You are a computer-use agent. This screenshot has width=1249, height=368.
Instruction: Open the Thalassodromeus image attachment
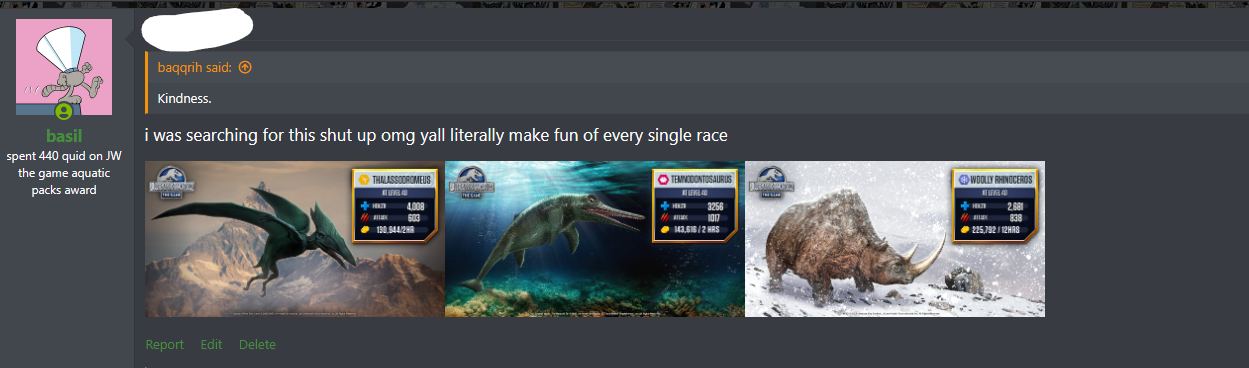pyautogui.click(x=295, y=239)
